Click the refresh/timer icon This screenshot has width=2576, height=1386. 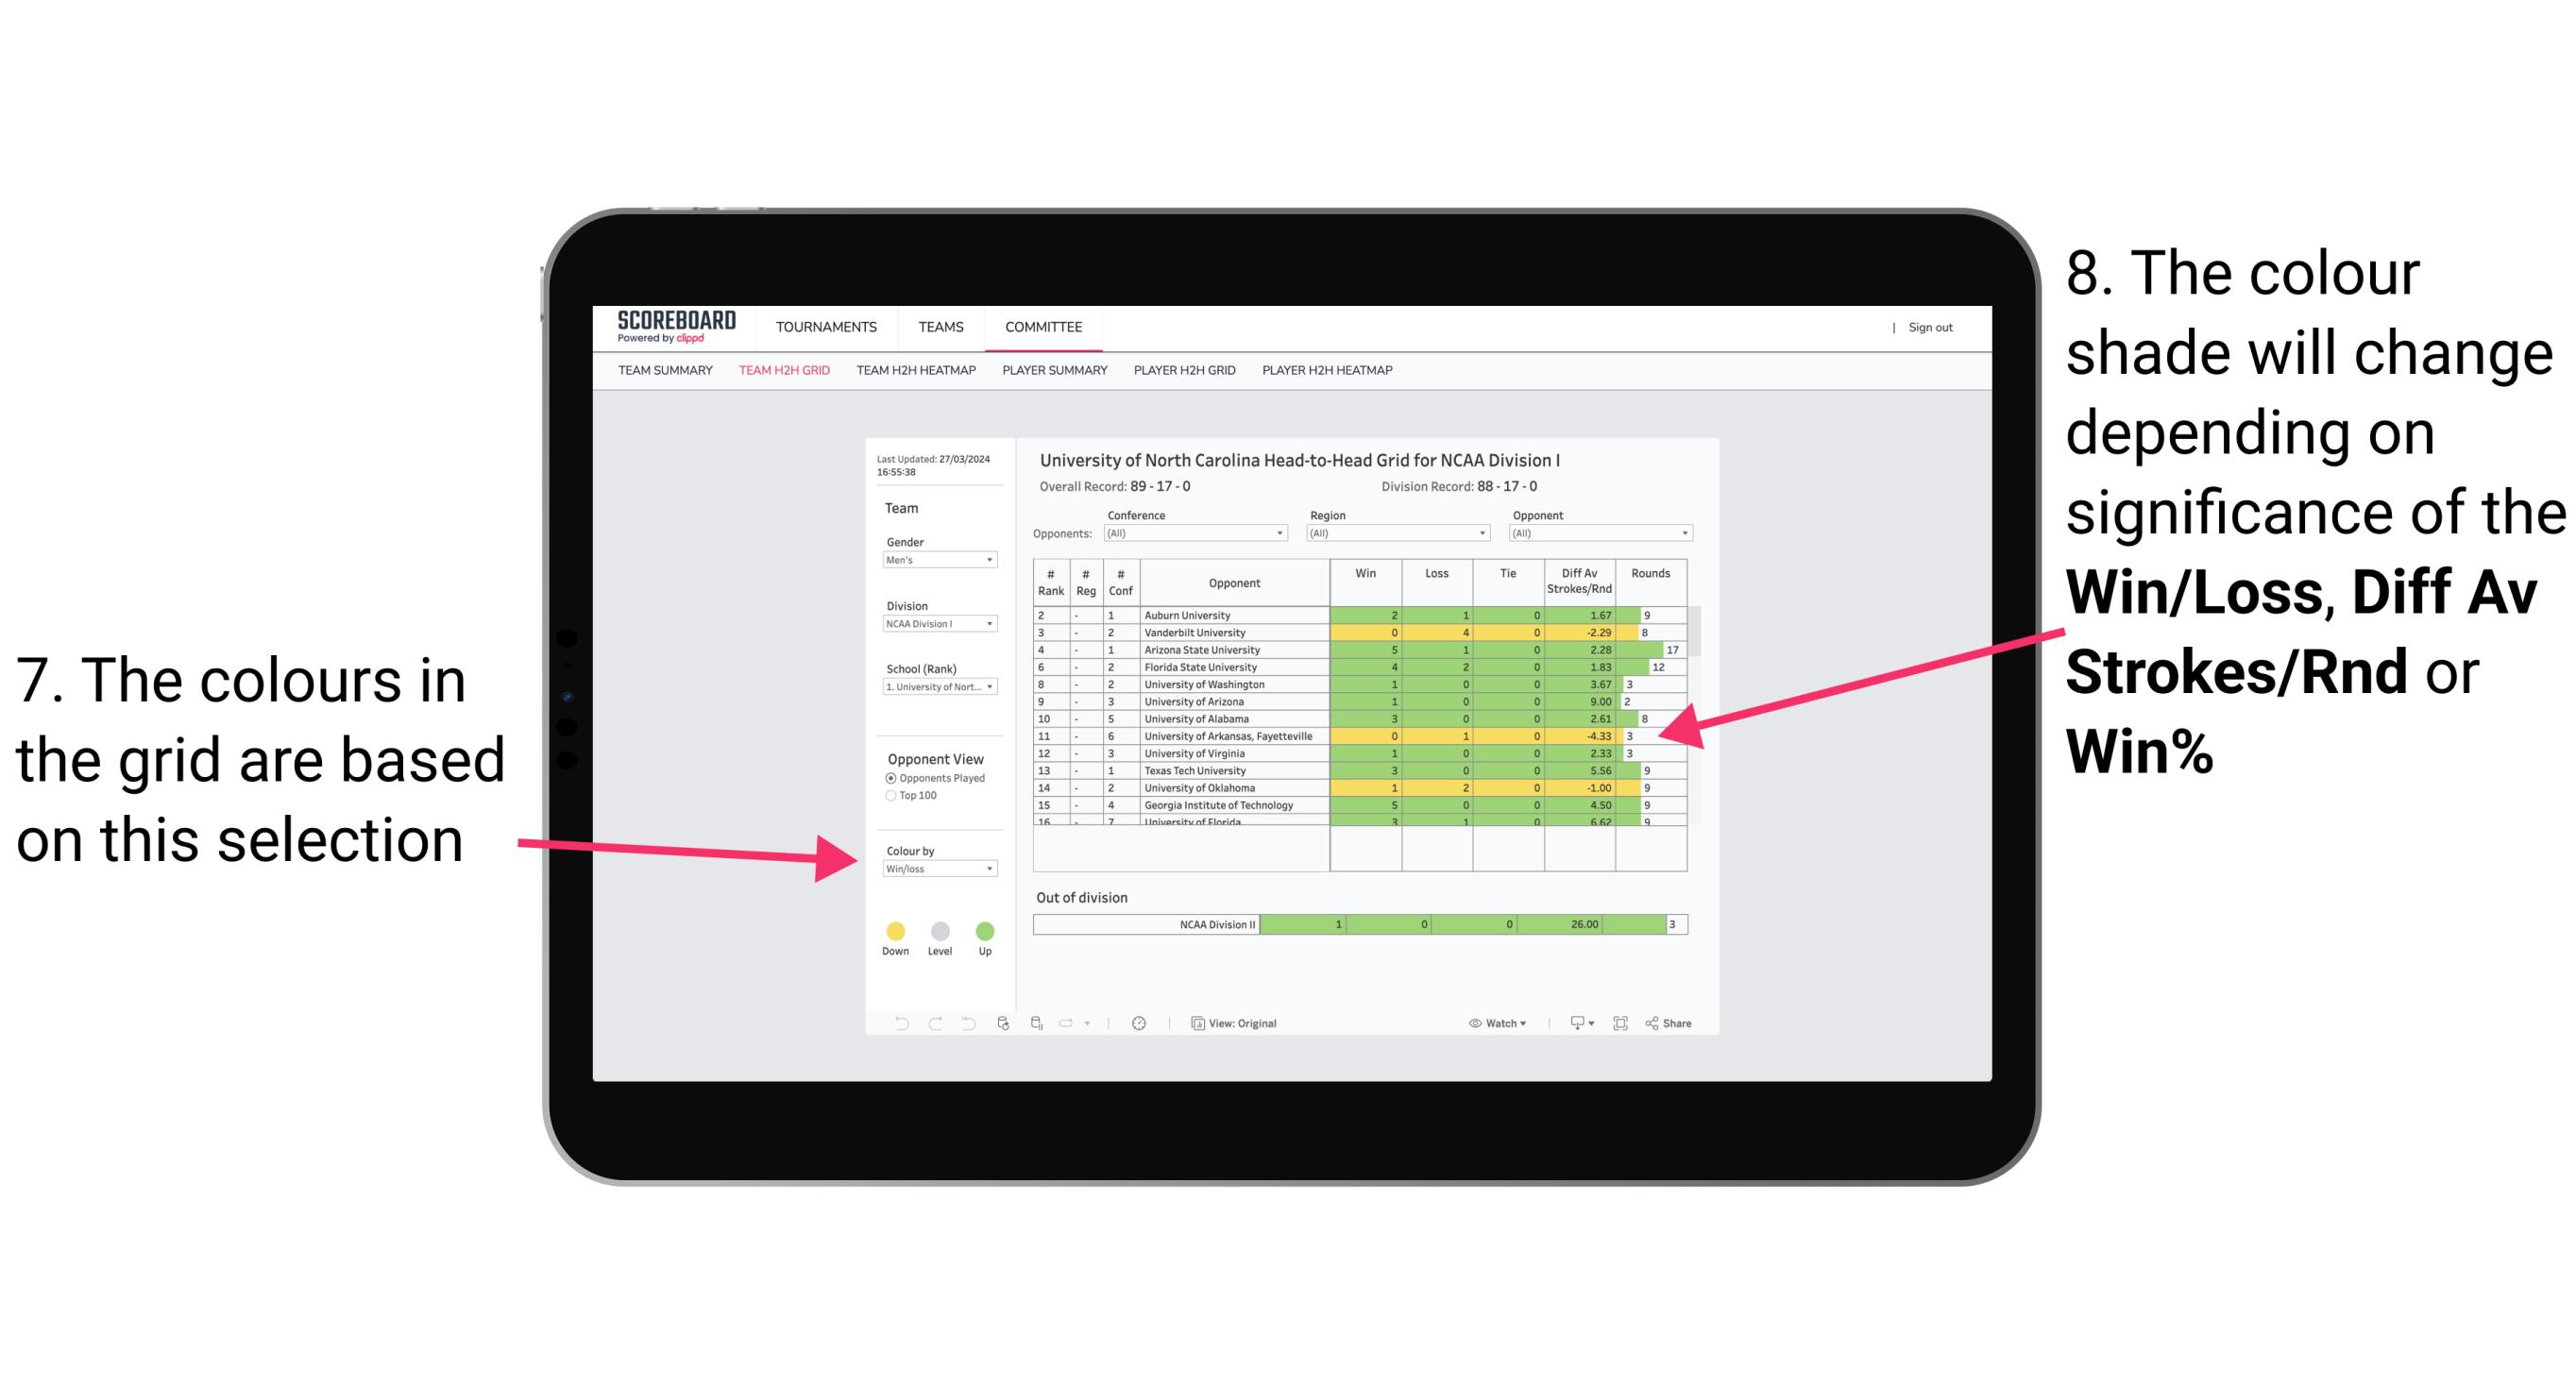pyautogui.click(x=1142, y=1021)
